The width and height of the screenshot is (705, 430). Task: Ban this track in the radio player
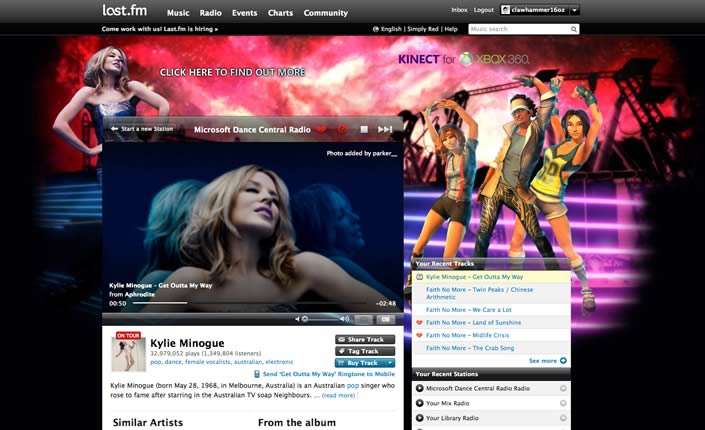click(342, 129)
